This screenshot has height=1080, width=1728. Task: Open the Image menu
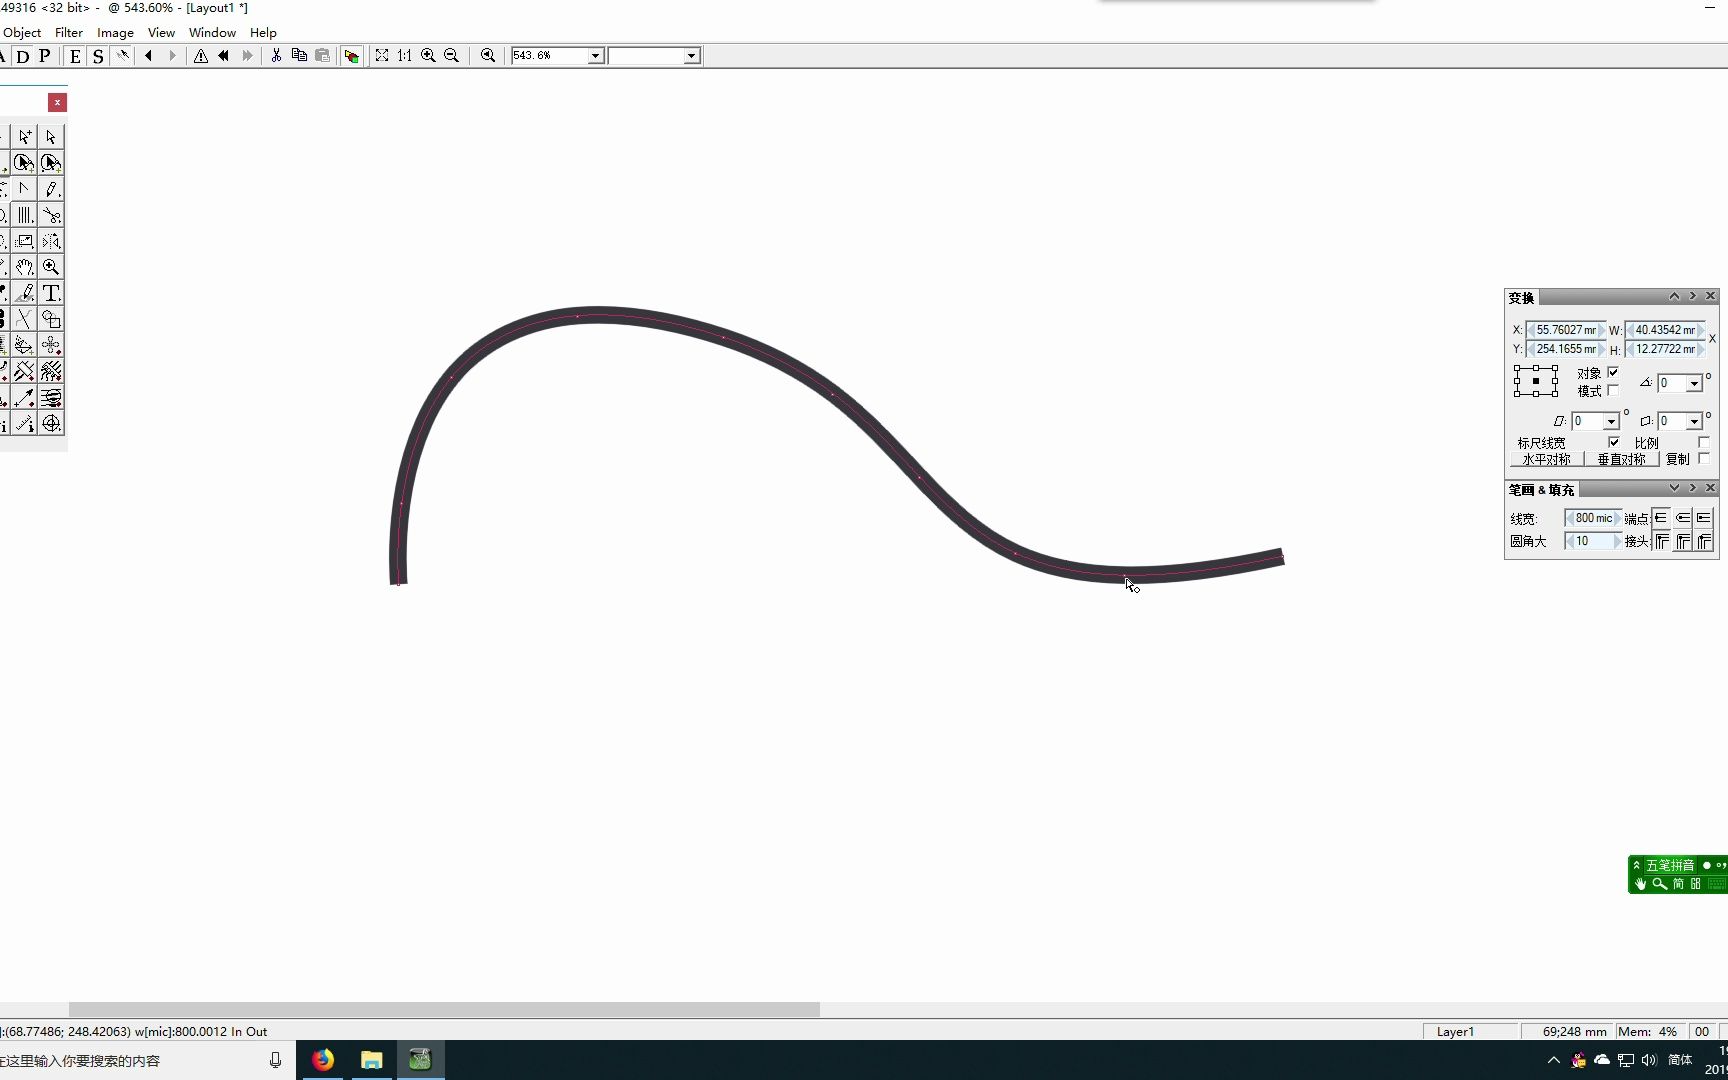pyautogui.click(x=115, y=33)
